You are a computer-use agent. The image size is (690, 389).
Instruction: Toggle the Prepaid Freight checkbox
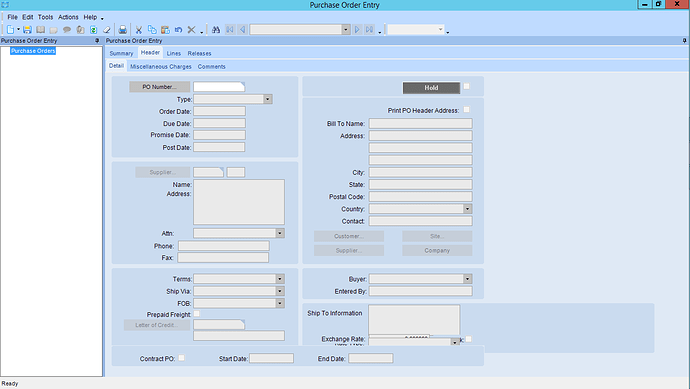click(197, 313)
